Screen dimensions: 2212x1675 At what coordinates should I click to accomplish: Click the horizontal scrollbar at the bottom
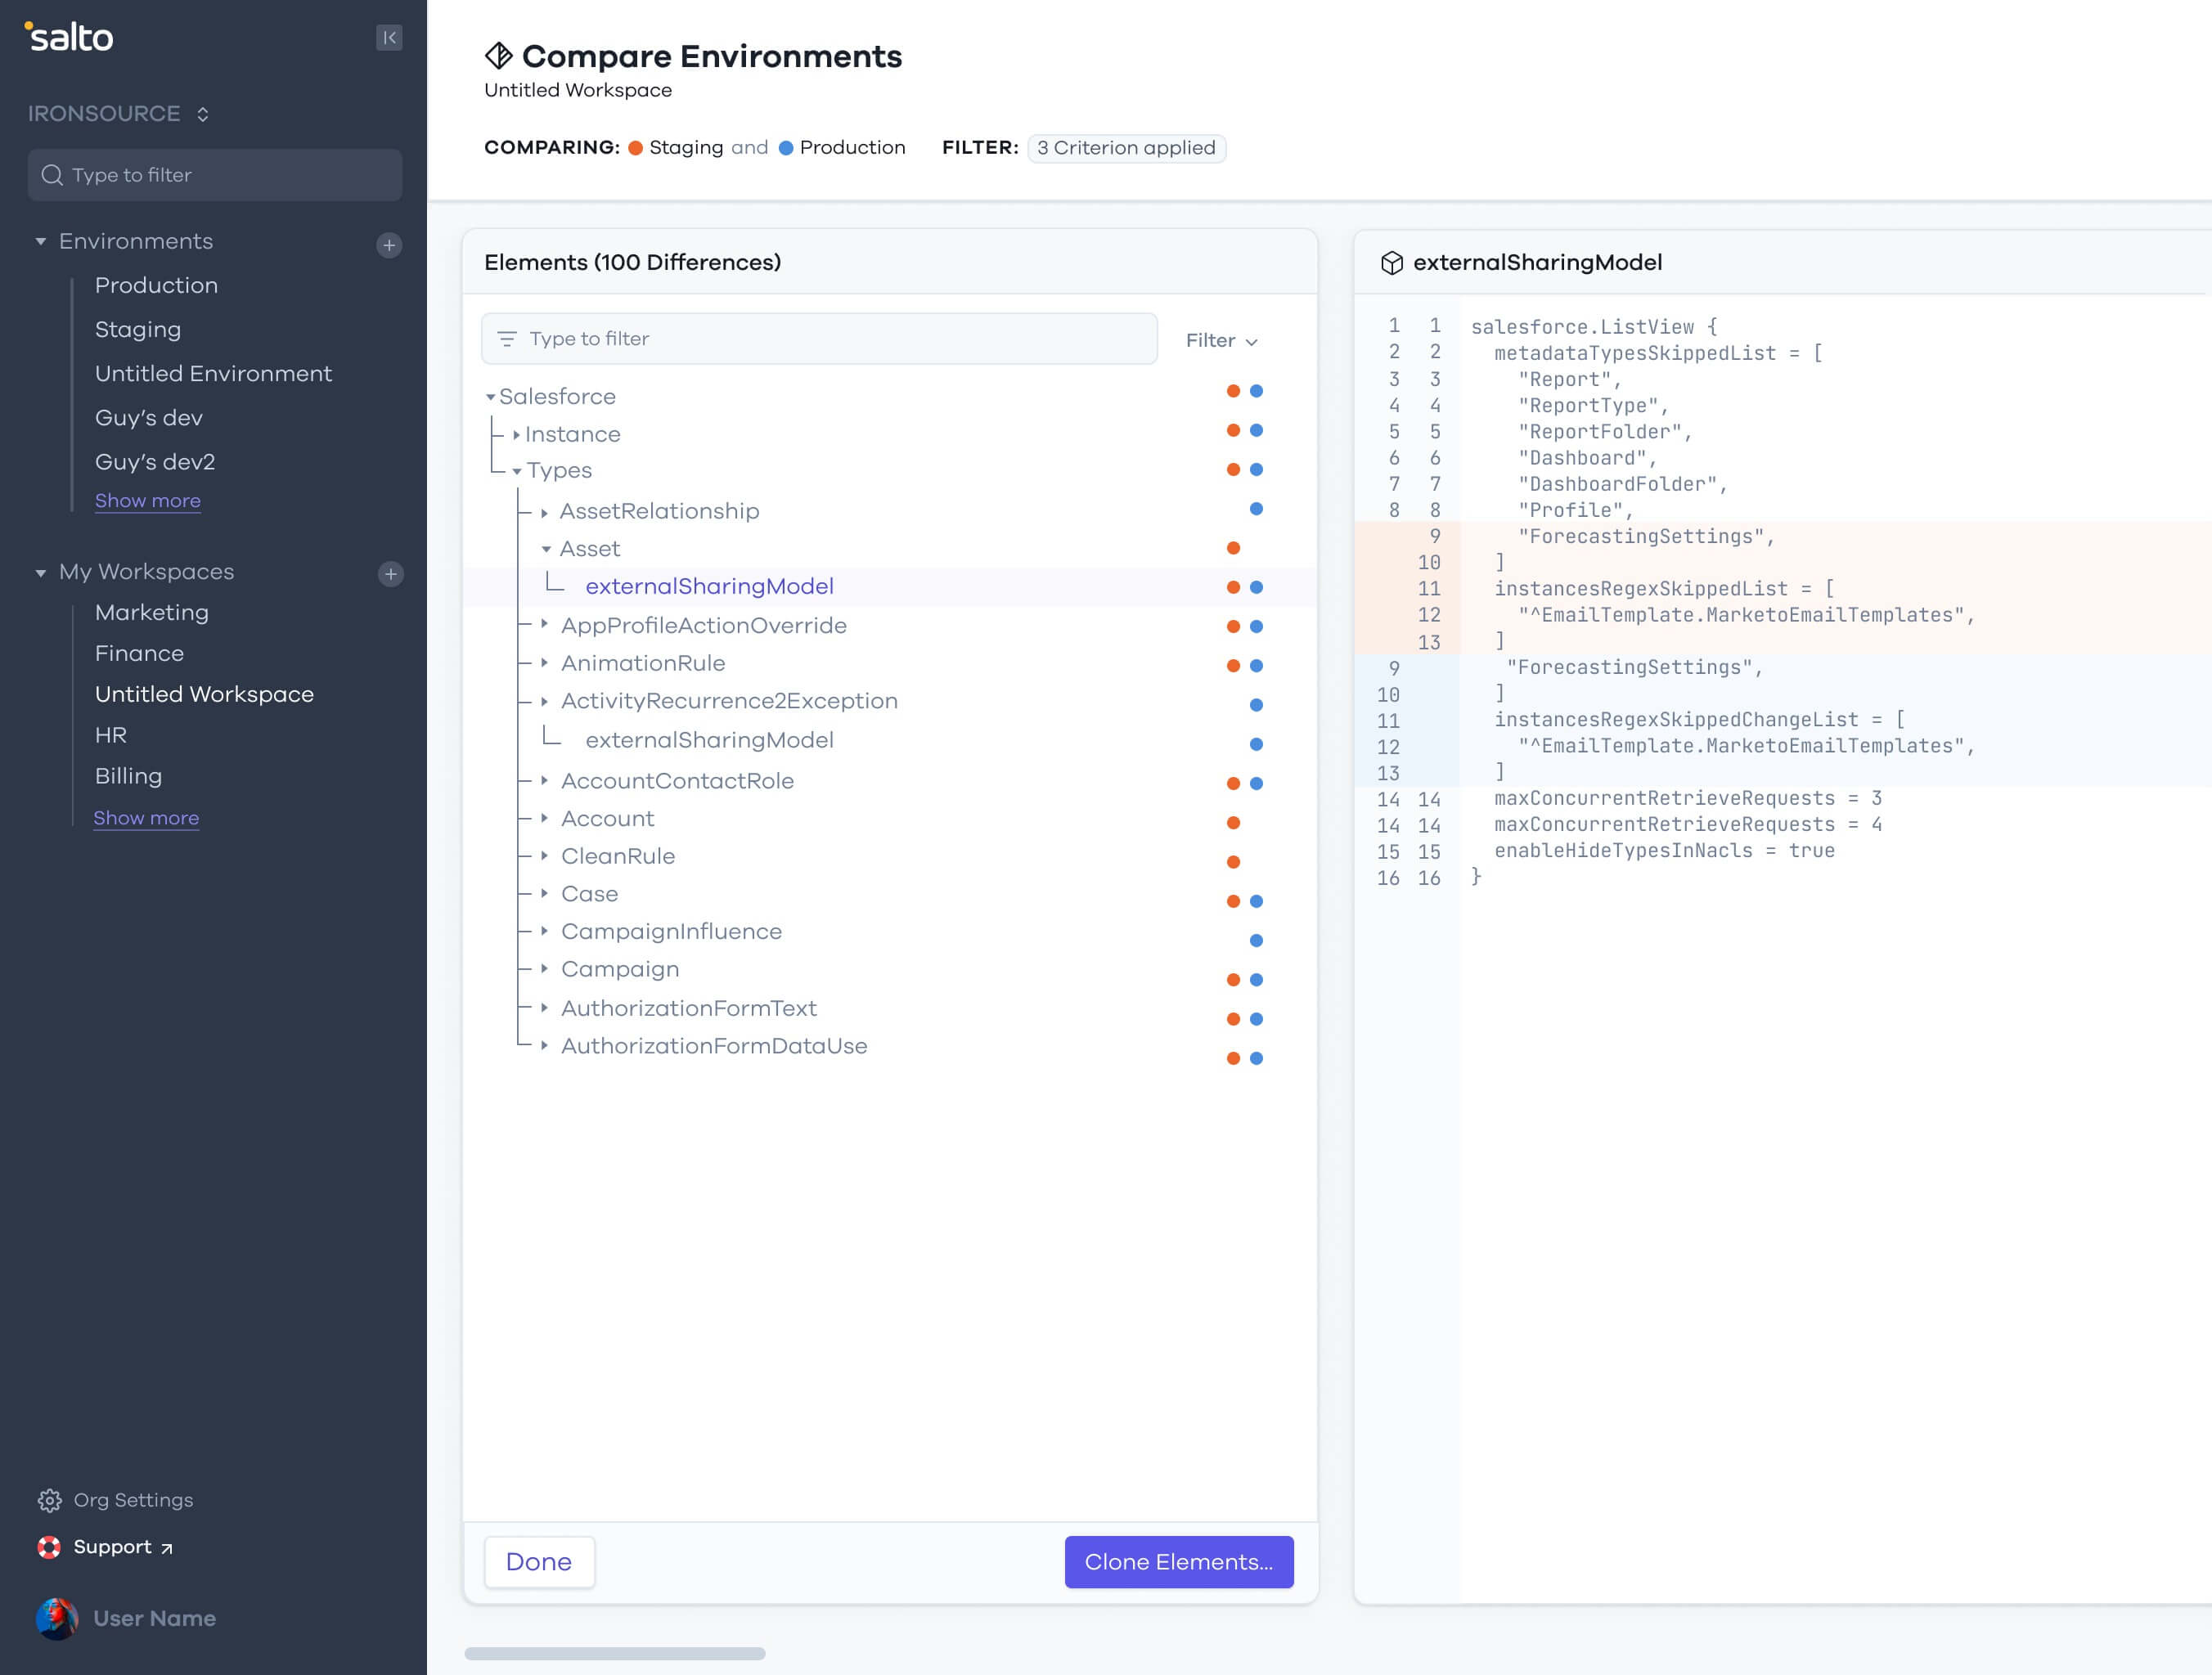point(615,1654)
